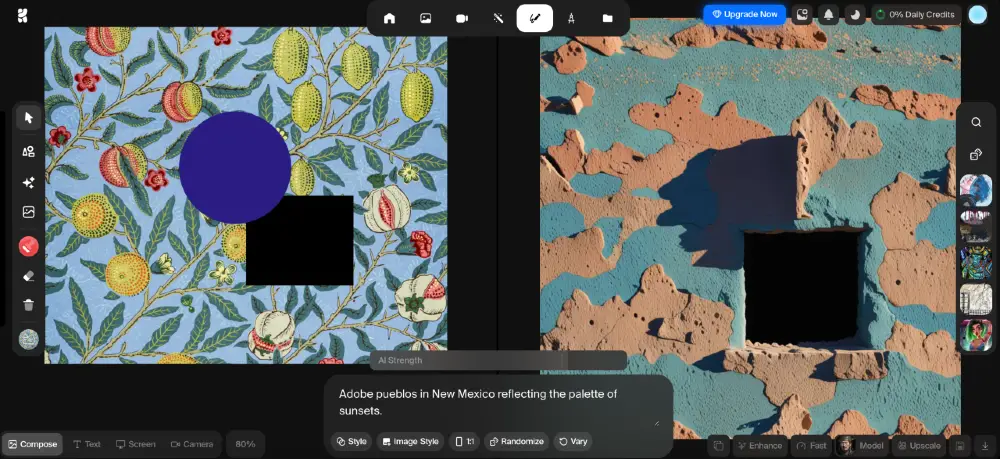Open the assets folder
Viewport: 1000px width, 459px height.
(607, 18)
